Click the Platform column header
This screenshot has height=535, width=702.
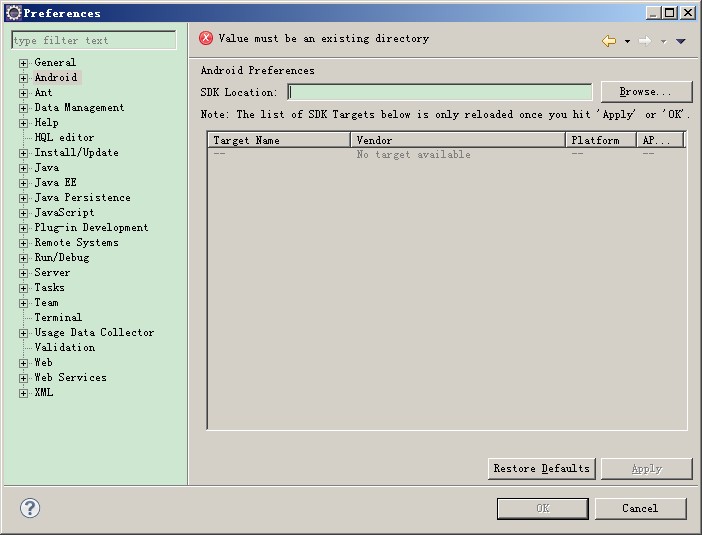click(601, 140)
